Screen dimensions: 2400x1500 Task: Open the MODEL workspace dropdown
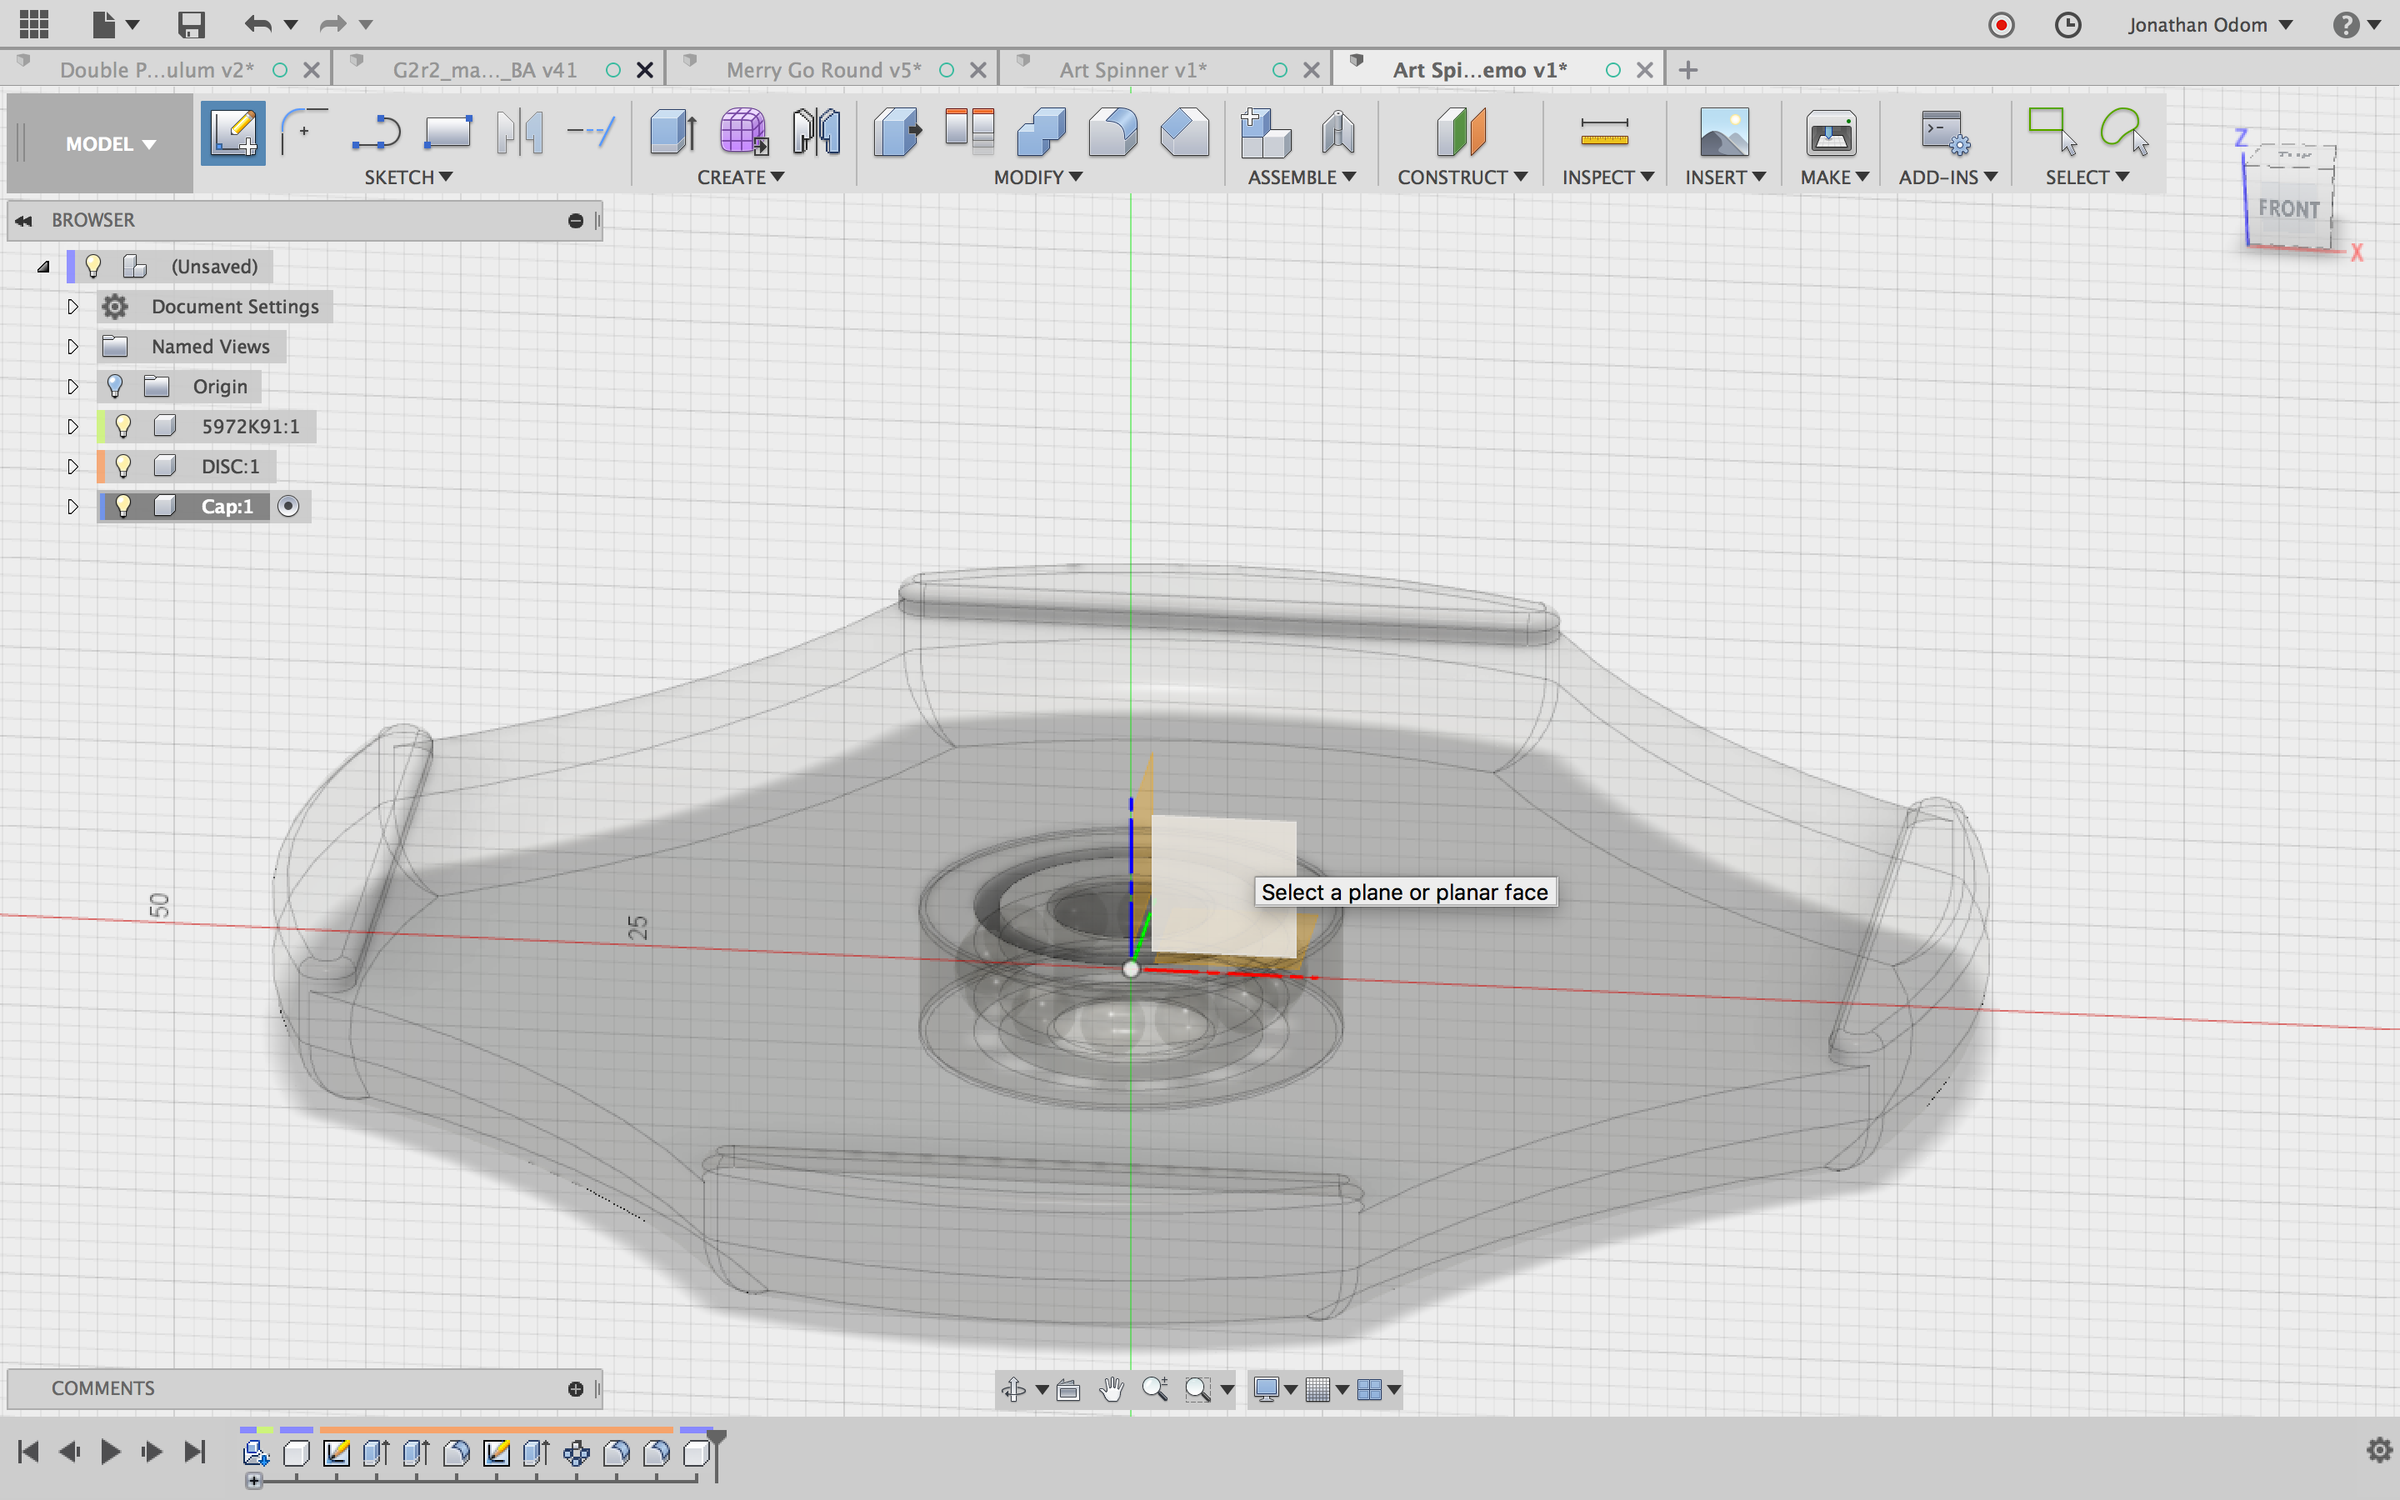click(110, 144)
